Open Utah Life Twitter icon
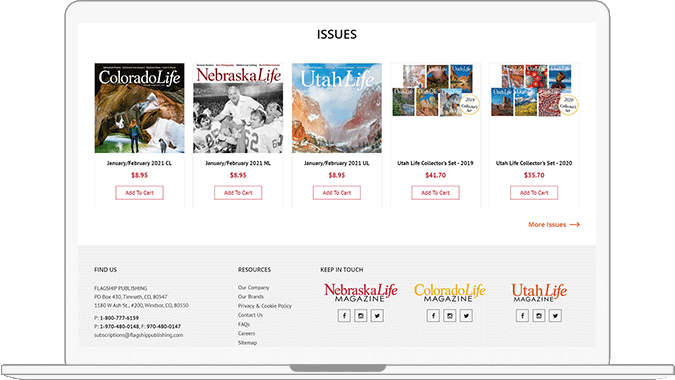The height and width of the screenshot is (380, 675). (x=555, y=315)
